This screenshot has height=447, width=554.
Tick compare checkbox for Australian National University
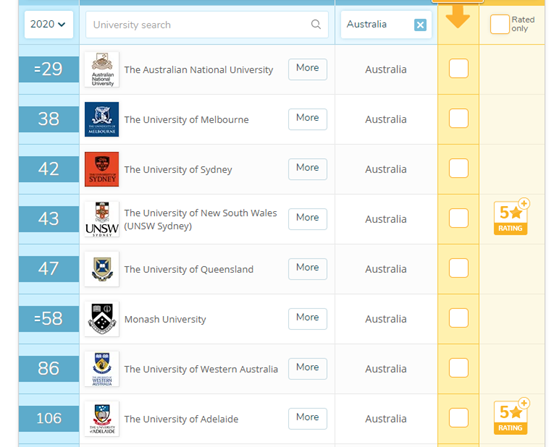pyautogui.click(x=459, y=68)
